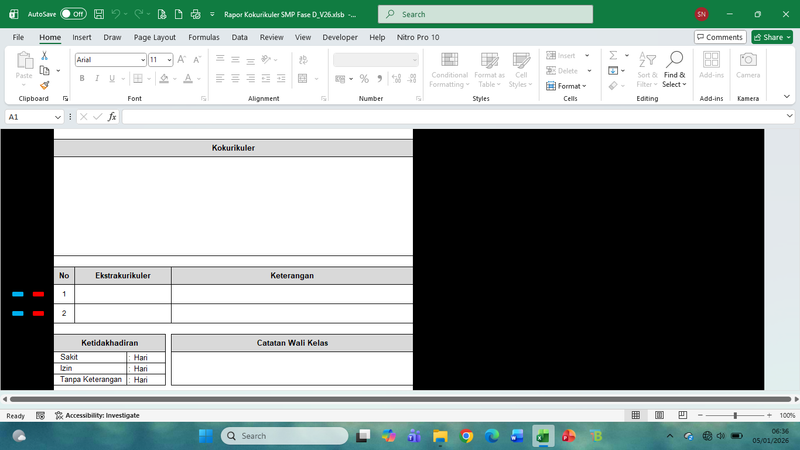The height and width of the screenshot is (450, 800).
Task: Switch to Page Layout view icon
Action: point(659,415)
